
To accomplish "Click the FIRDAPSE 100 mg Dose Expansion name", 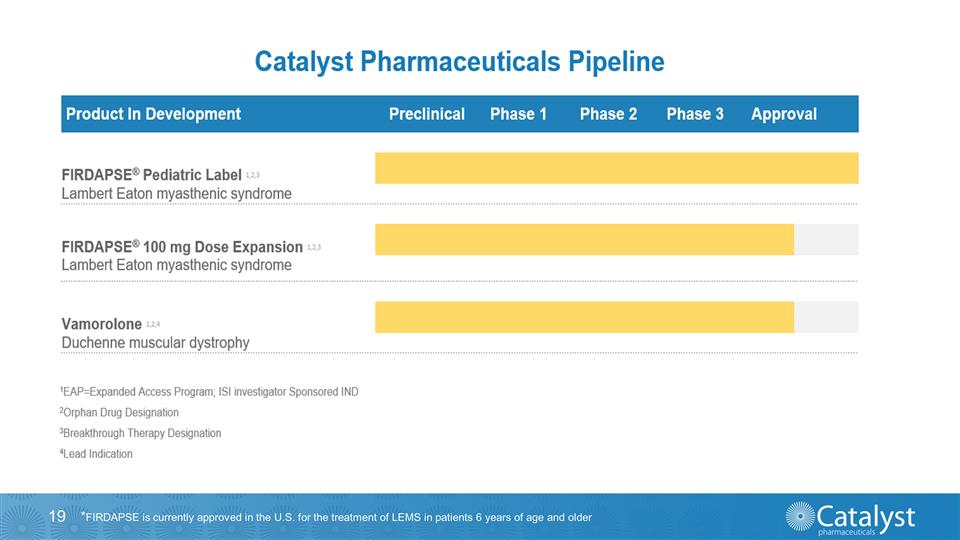I will point(181,247).
